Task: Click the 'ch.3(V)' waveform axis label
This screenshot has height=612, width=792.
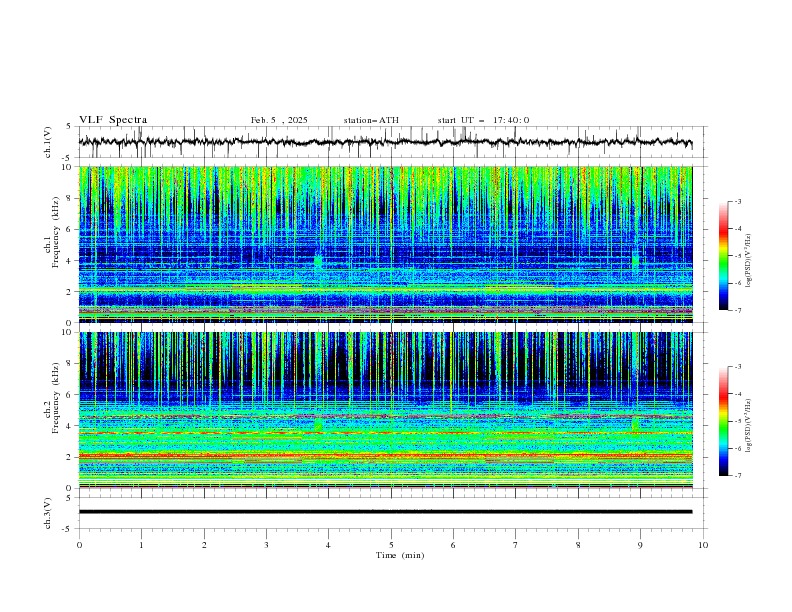Action: coord(48,513)
